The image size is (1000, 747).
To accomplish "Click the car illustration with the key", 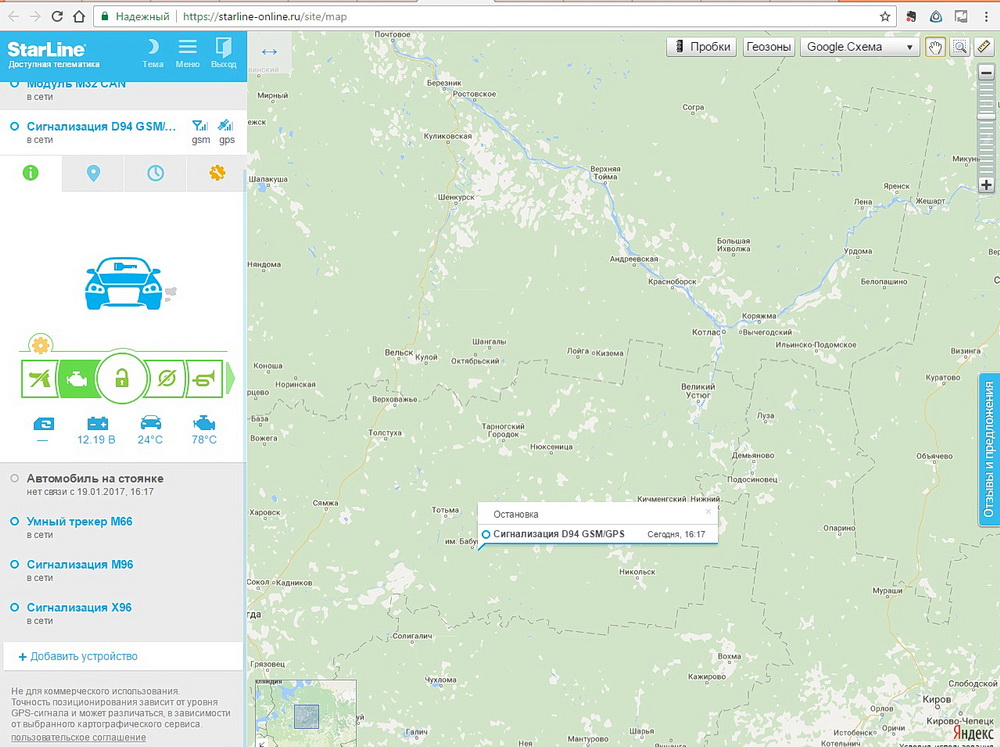I will click(123, 283).
